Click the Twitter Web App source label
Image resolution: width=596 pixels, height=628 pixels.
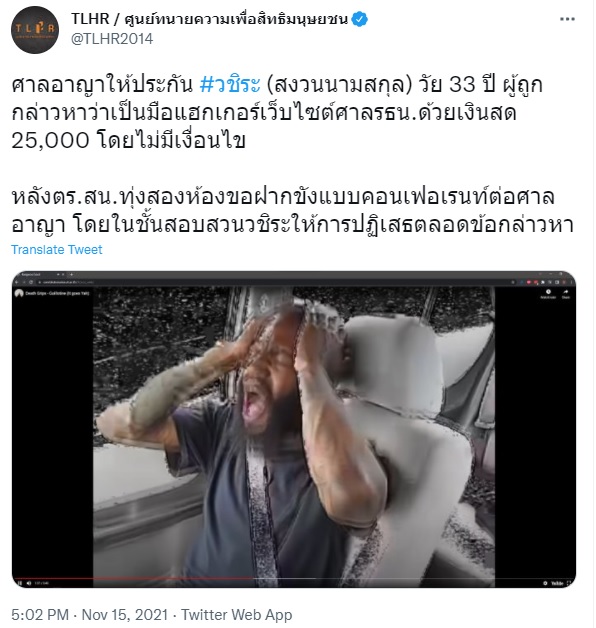pyautogui.click(x=236, y=614)
